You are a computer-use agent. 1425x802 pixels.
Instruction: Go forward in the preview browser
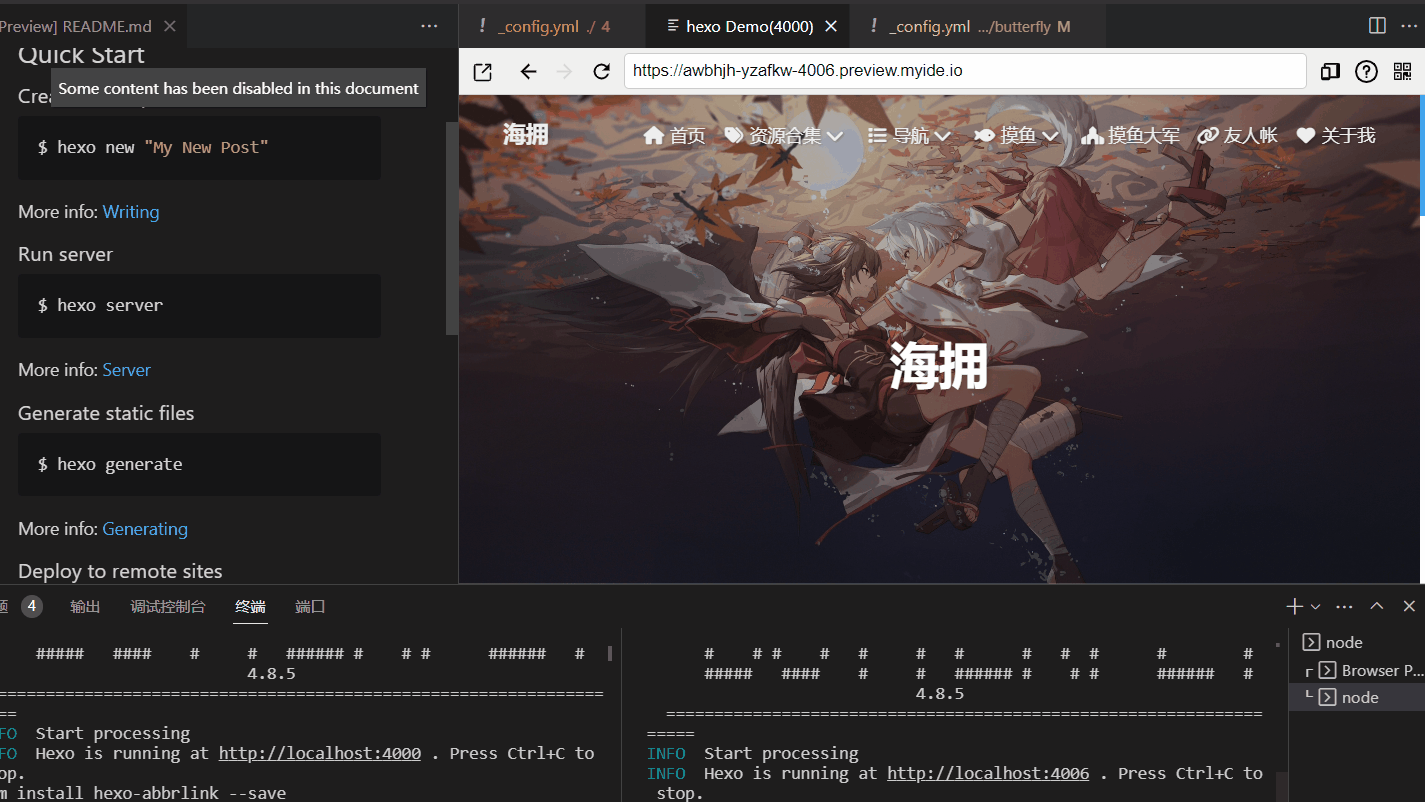click(x=564, y=72)
